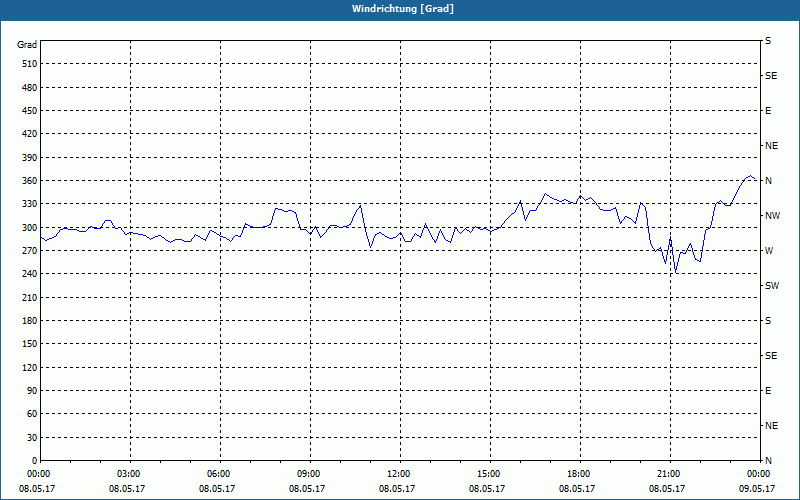Image resolution: width=800 pixels, height=500 pixels.
Task: Click the 120 y-axis value
Action: [30, 367]
